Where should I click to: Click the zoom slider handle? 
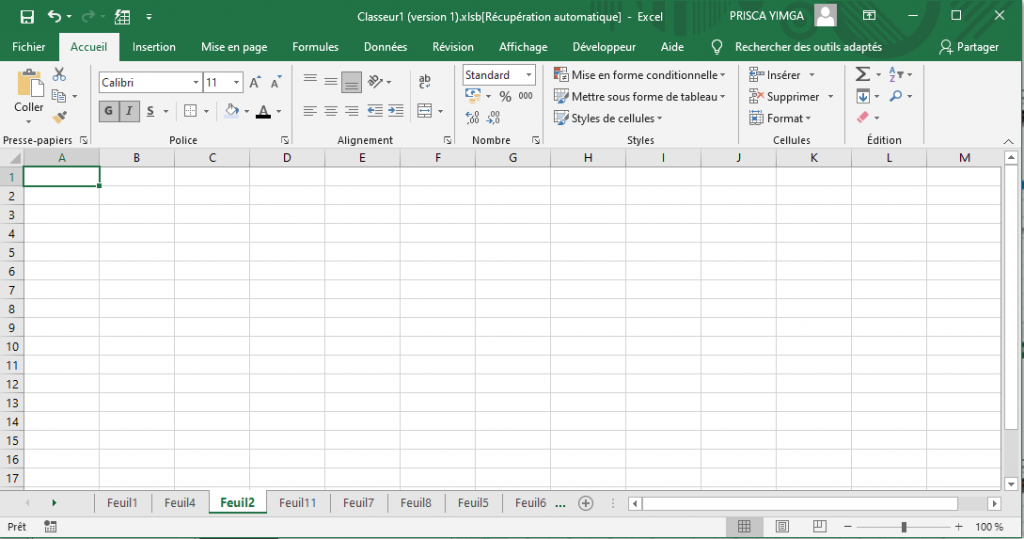(904, 527)
